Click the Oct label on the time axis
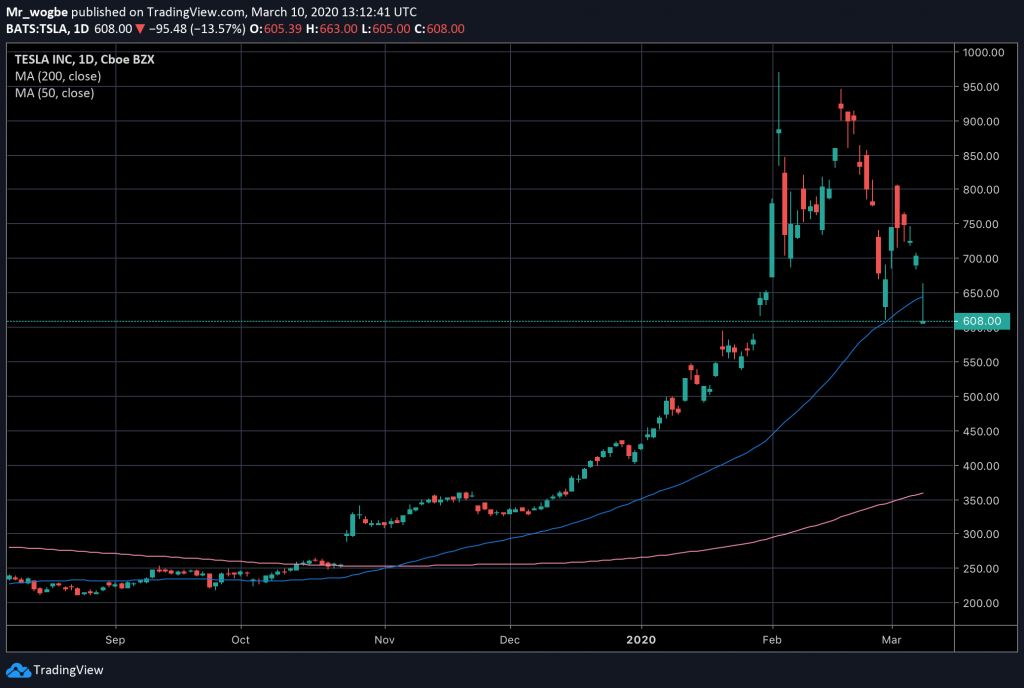Viewport: 1024px width, 688px height. (x=240, y=638)
